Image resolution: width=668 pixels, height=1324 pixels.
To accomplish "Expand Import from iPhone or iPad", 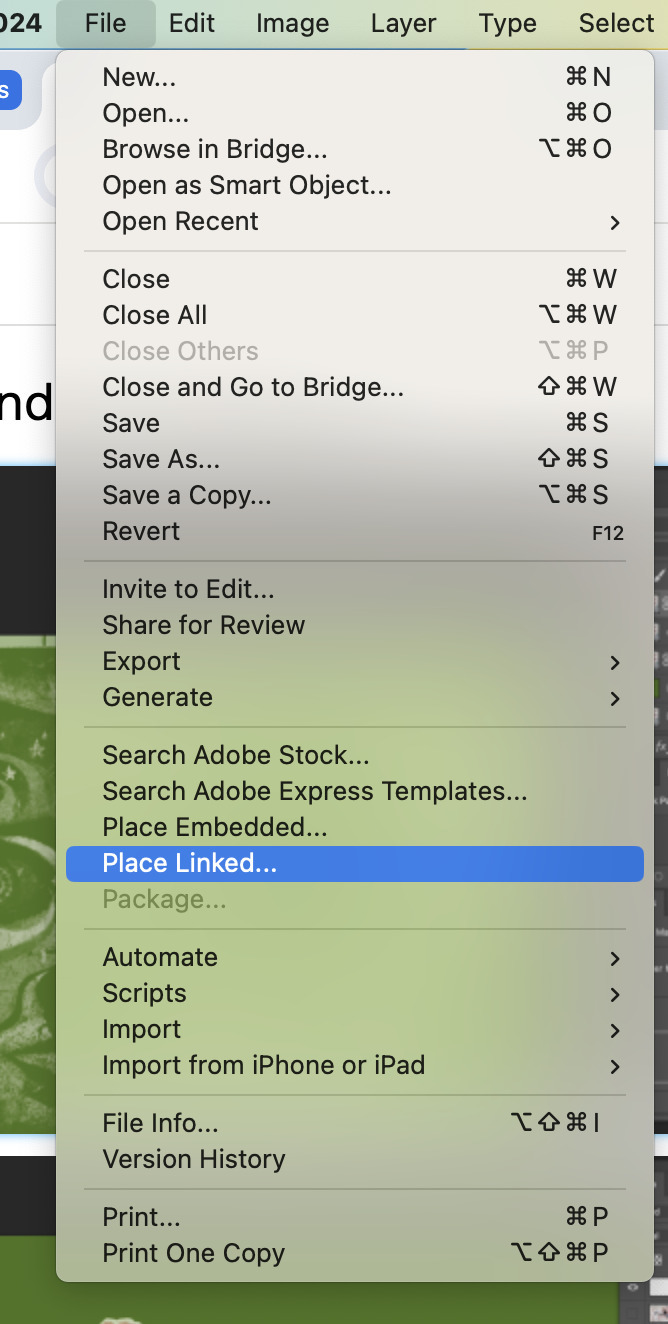I will point(355,1065).
